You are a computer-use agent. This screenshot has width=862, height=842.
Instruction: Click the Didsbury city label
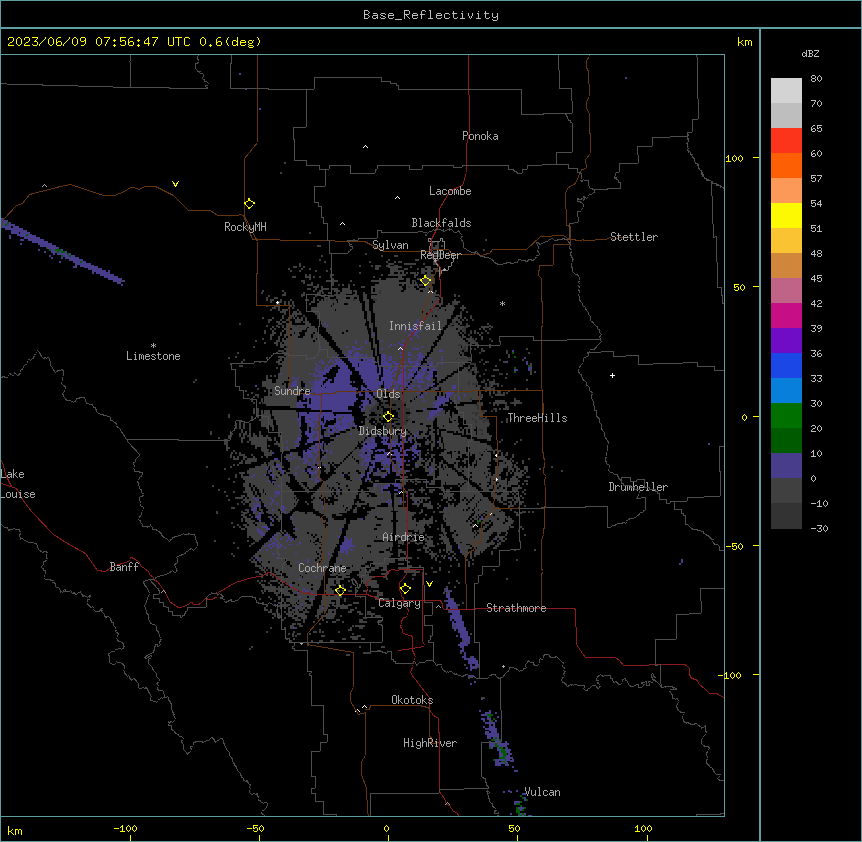382,431
